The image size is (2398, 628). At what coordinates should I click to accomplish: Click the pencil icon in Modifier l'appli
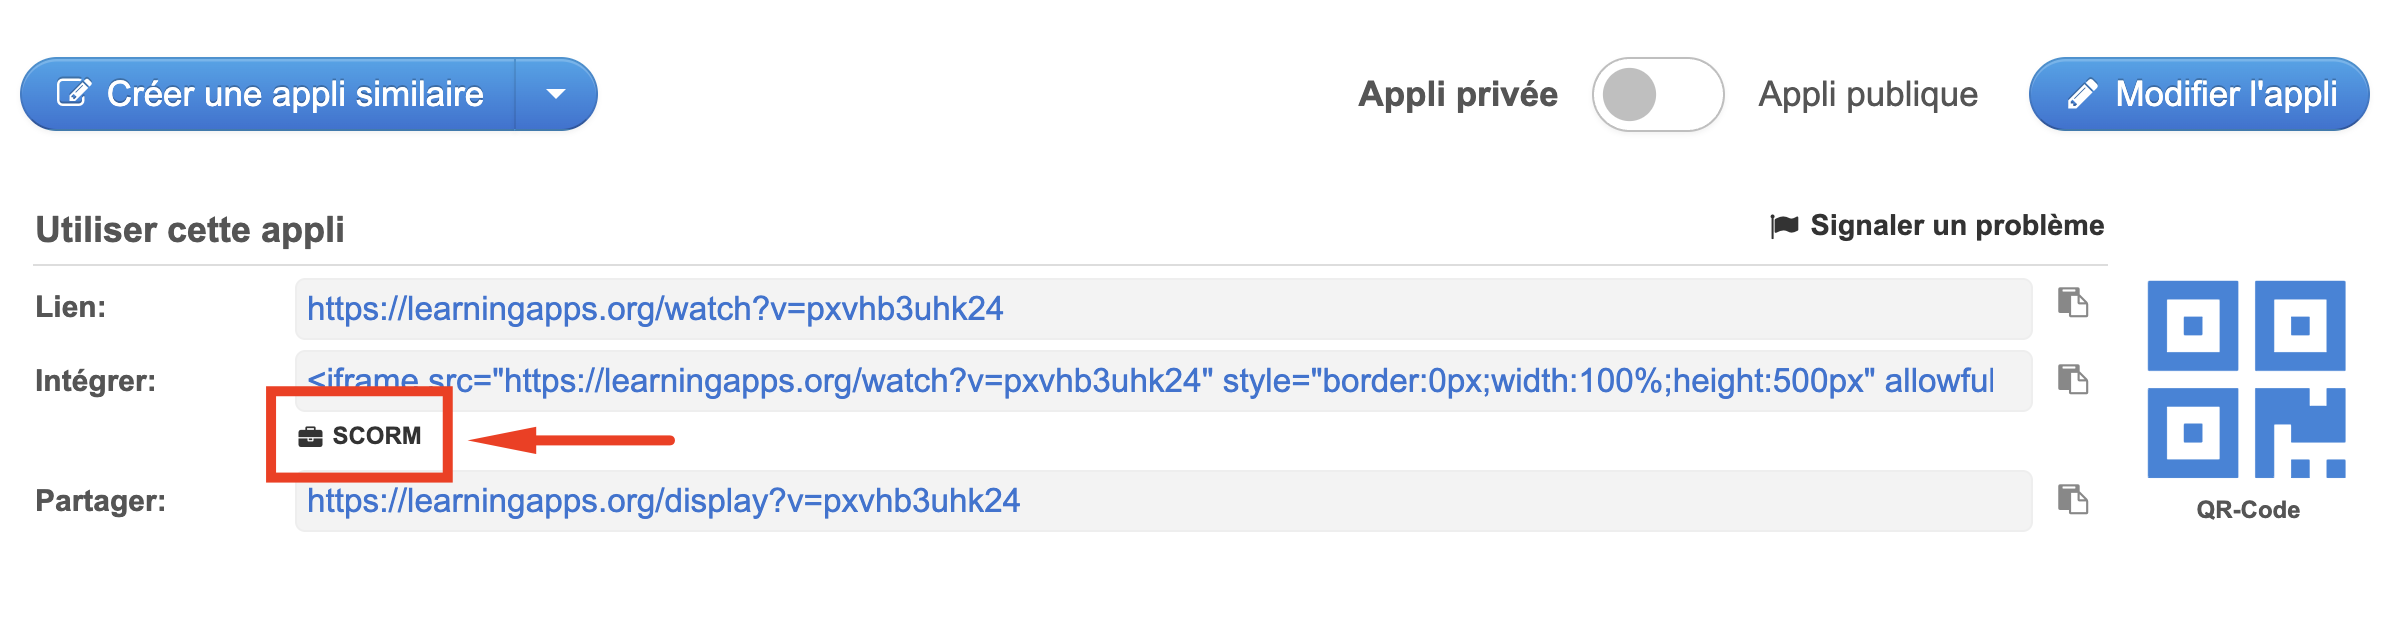pyautogui.click(x=2082, y=95)
